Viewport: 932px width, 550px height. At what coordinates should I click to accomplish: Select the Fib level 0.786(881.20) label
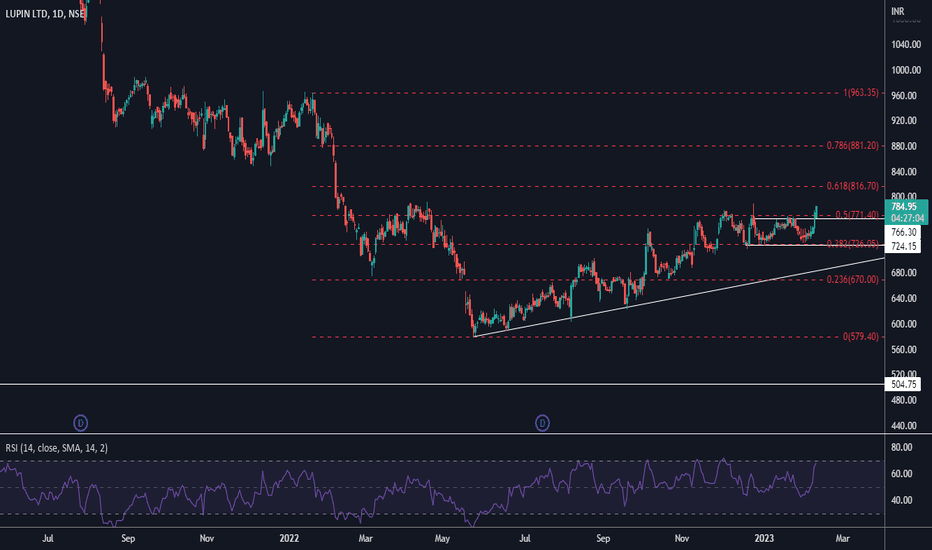click(852, 146)
